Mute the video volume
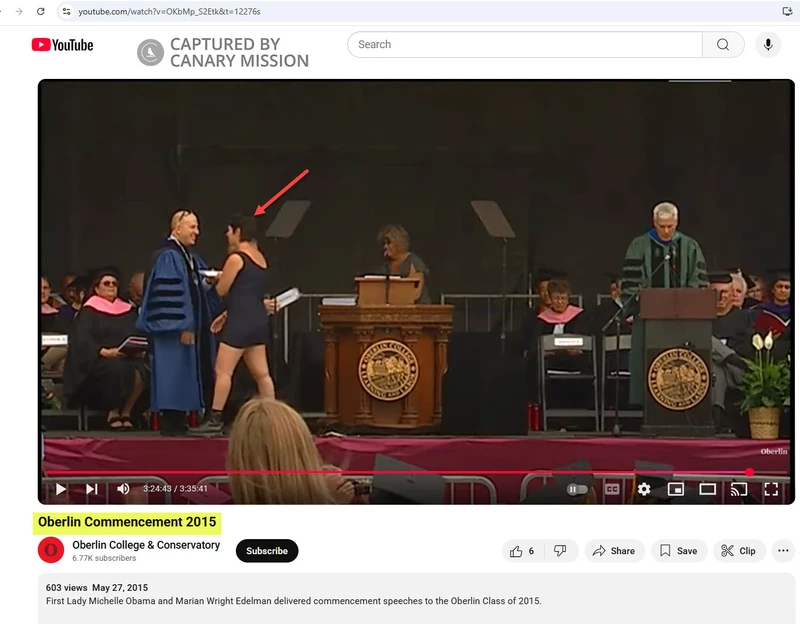The width and height of the screenshot is (800, 624). coord(124,489)
